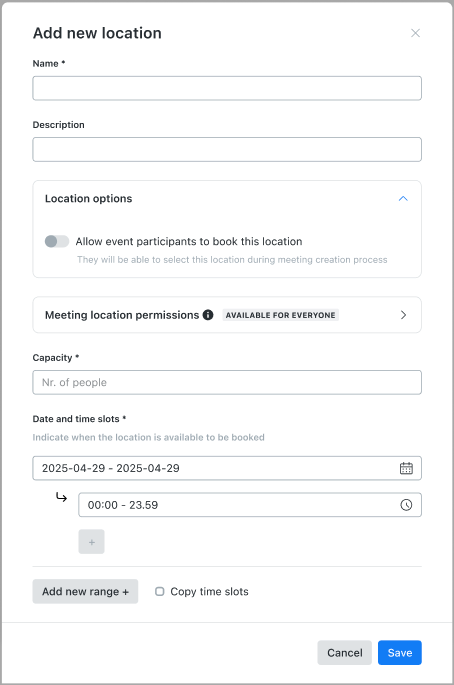Check the Copy time slots checkbox
The height and width of the screenshot is (685, 454).
point(159,591)
